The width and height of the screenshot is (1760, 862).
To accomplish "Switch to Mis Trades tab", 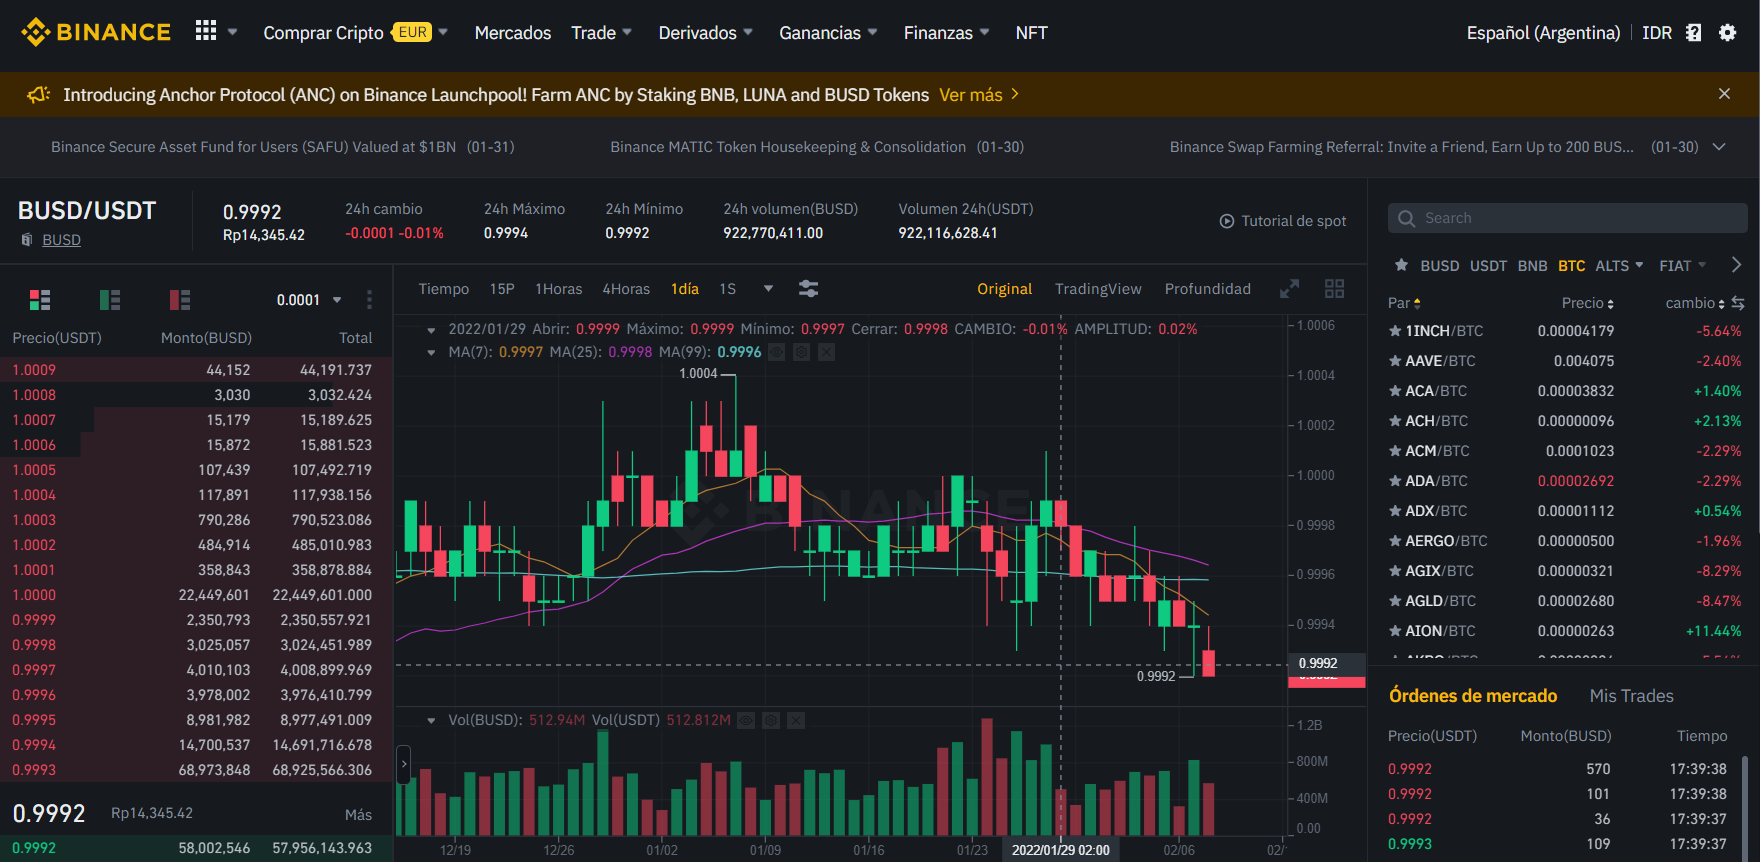I will point(1632,696).
